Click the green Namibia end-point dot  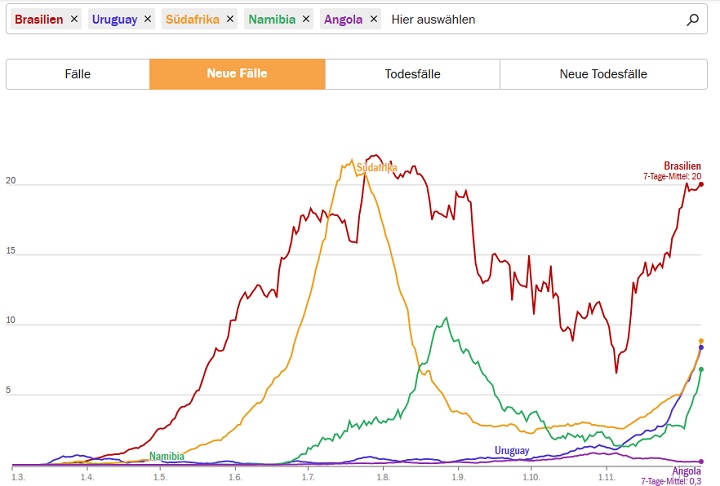click(x=701, y=370)
